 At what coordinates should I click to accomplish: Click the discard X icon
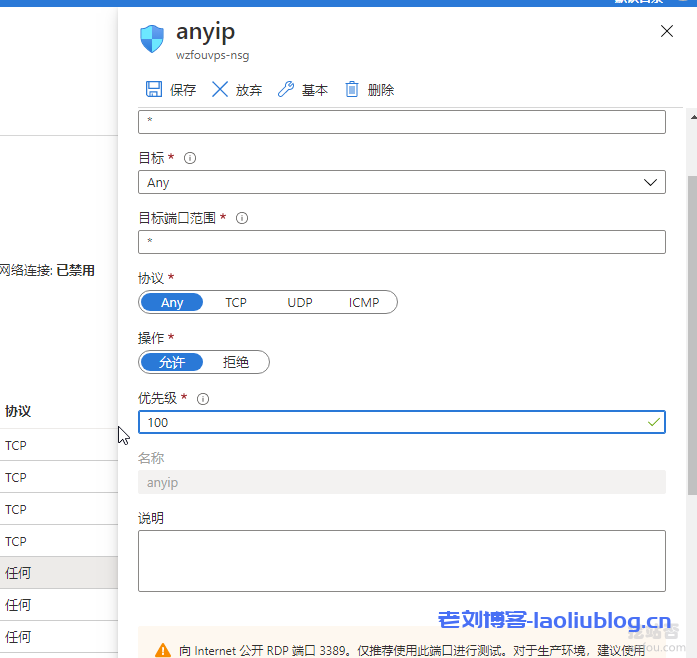[x=220, y=90]
